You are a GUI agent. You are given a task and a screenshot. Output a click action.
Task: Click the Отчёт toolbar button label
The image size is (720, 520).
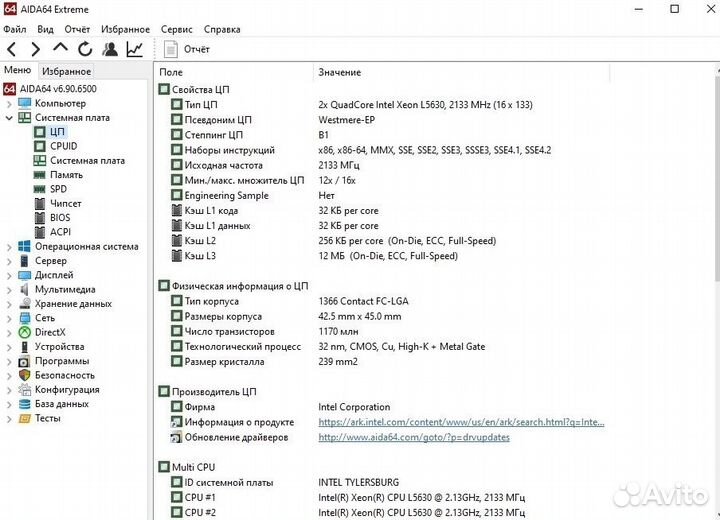coord(197,49)
